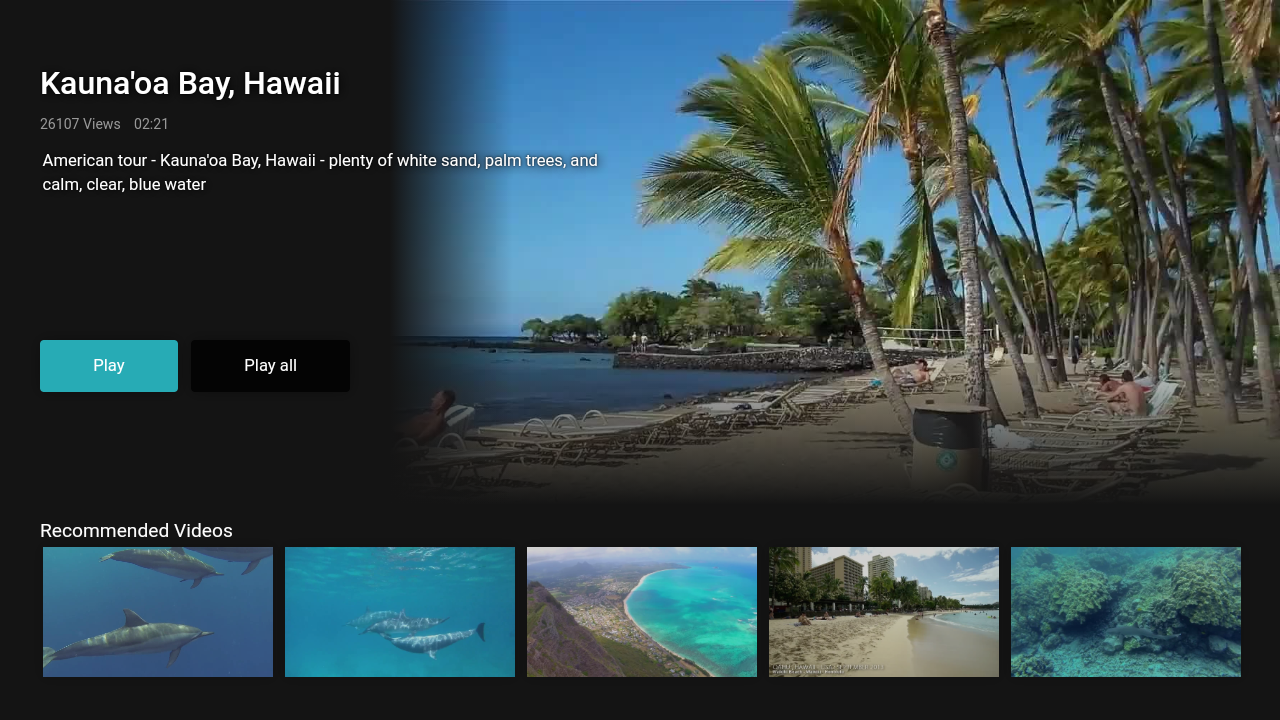Image resolution: width=1280 pixels, height=720 pixels.
Task: Choose the hotel beach recommended video
Action: tap(884, 612)
